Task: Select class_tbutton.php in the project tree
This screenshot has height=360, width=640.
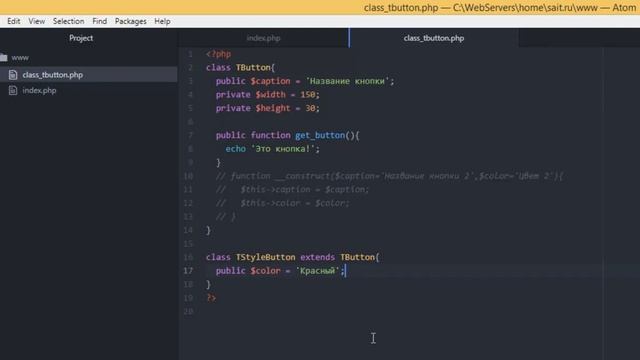Action: (x=53, y=75)
